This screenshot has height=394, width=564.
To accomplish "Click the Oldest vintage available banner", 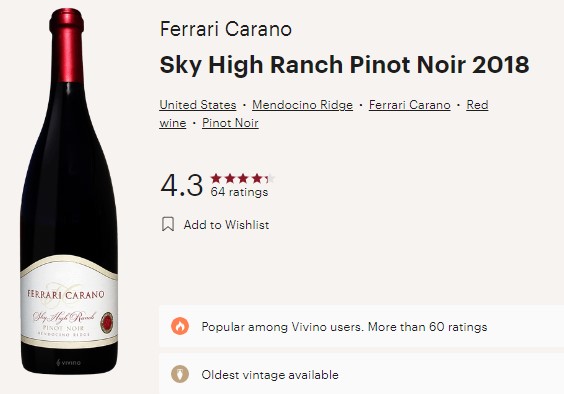I will coord(361,374).
